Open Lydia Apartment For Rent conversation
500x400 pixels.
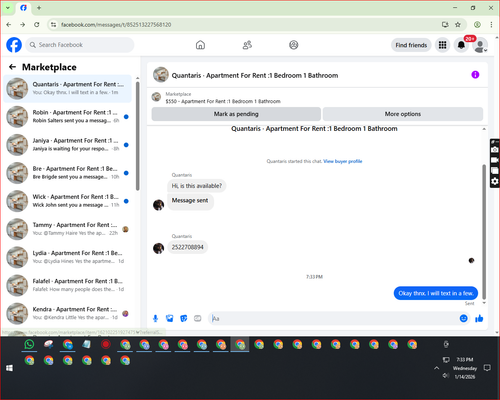coord(68,257)
